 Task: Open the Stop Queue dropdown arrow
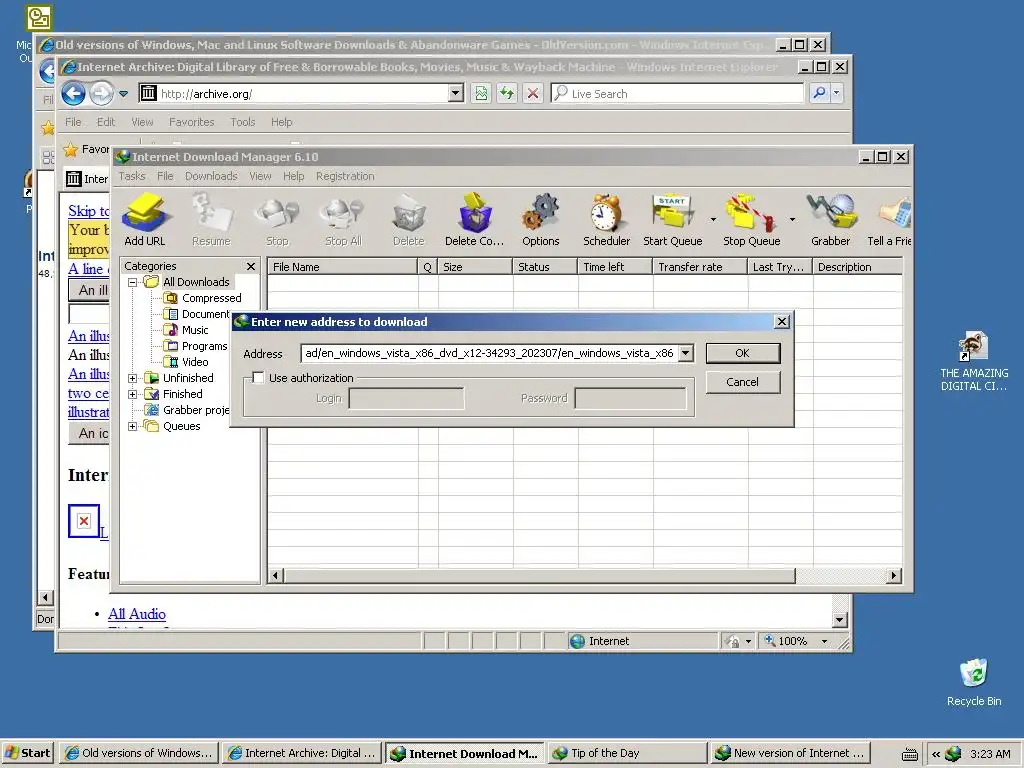[792, 219]
